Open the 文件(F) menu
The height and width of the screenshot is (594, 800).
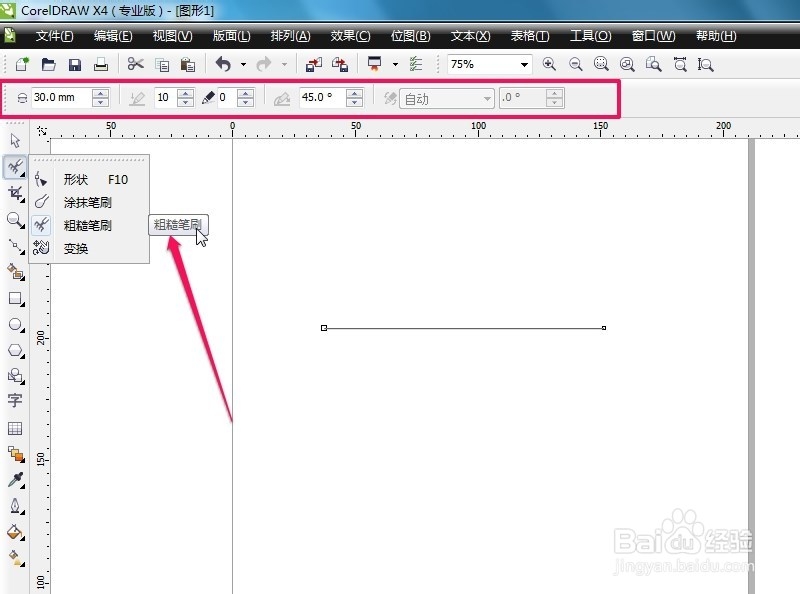(x=55, y=36)
